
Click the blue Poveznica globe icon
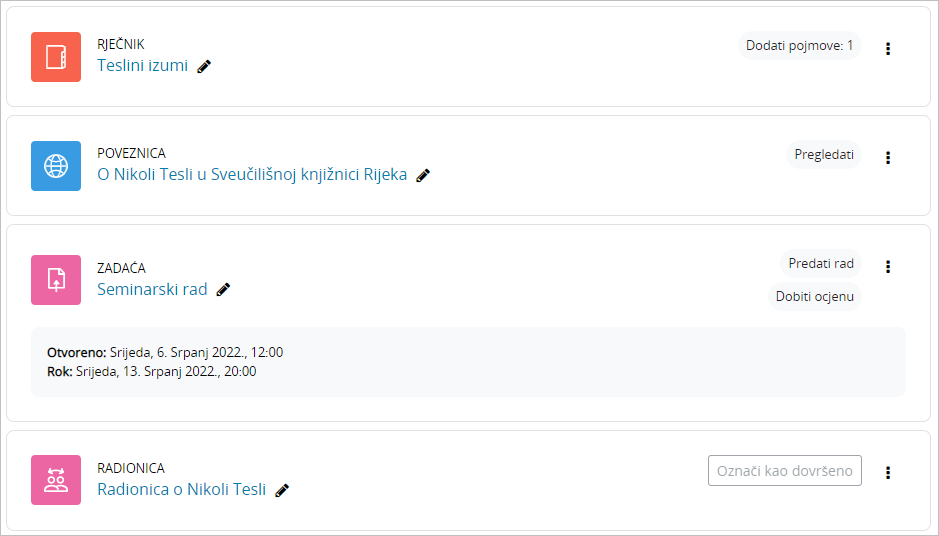tap(56, 166)
